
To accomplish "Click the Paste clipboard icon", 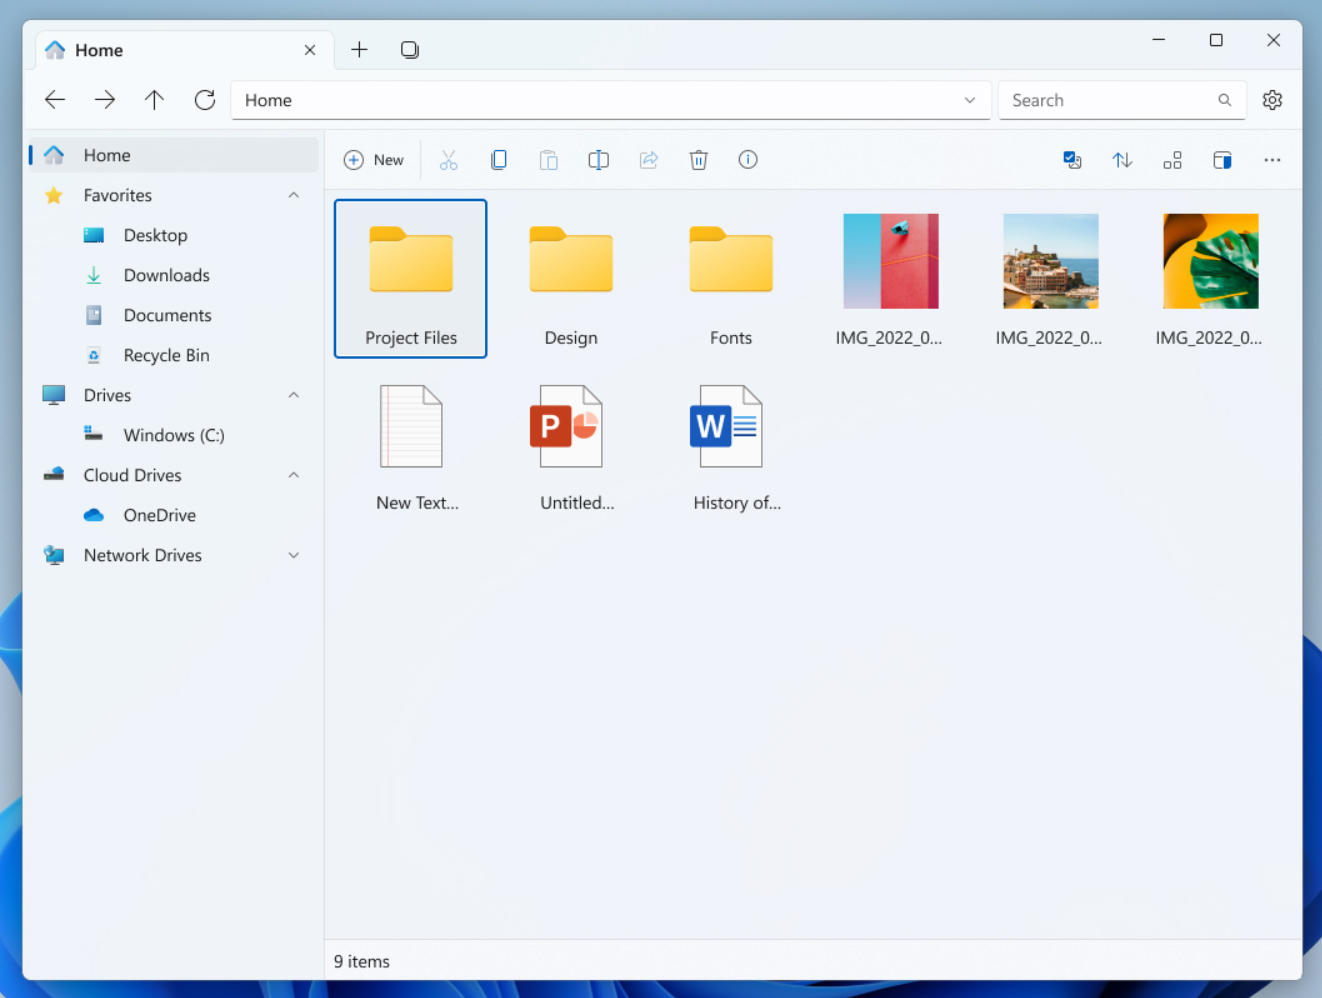I will (x=548, y=160).
